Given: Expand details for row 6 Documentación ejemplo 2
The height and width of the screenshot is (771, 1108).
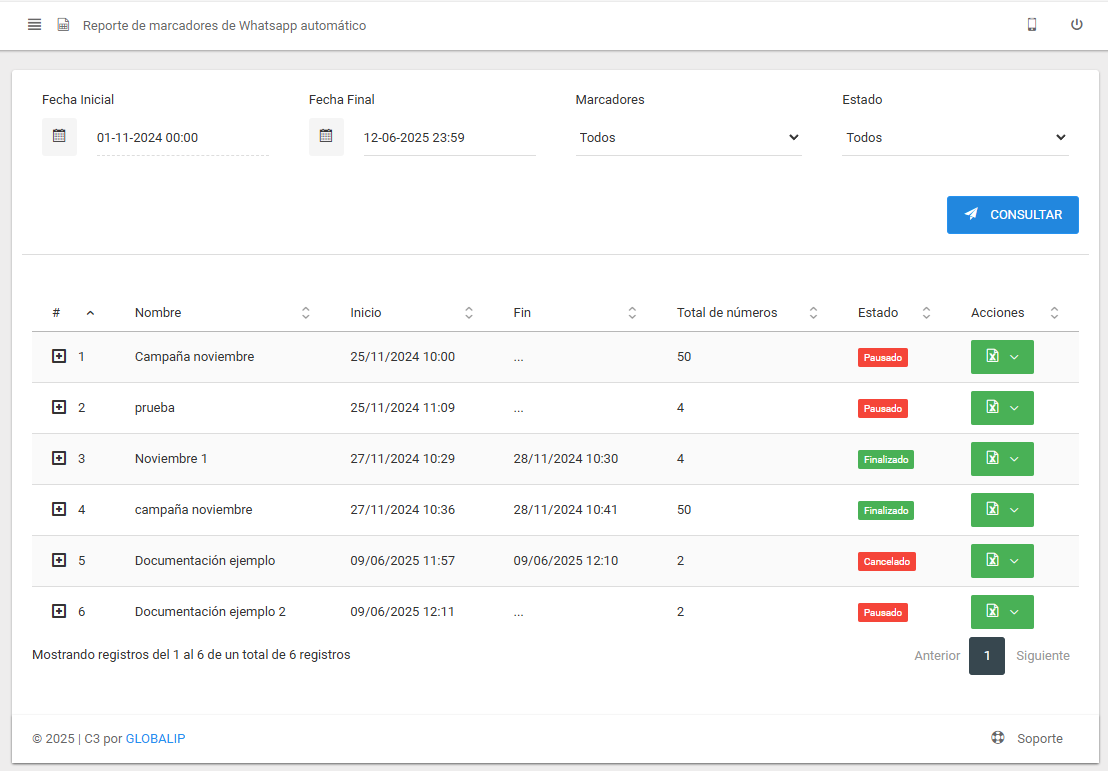Looking at the screenshot, I should pos(59,611).
